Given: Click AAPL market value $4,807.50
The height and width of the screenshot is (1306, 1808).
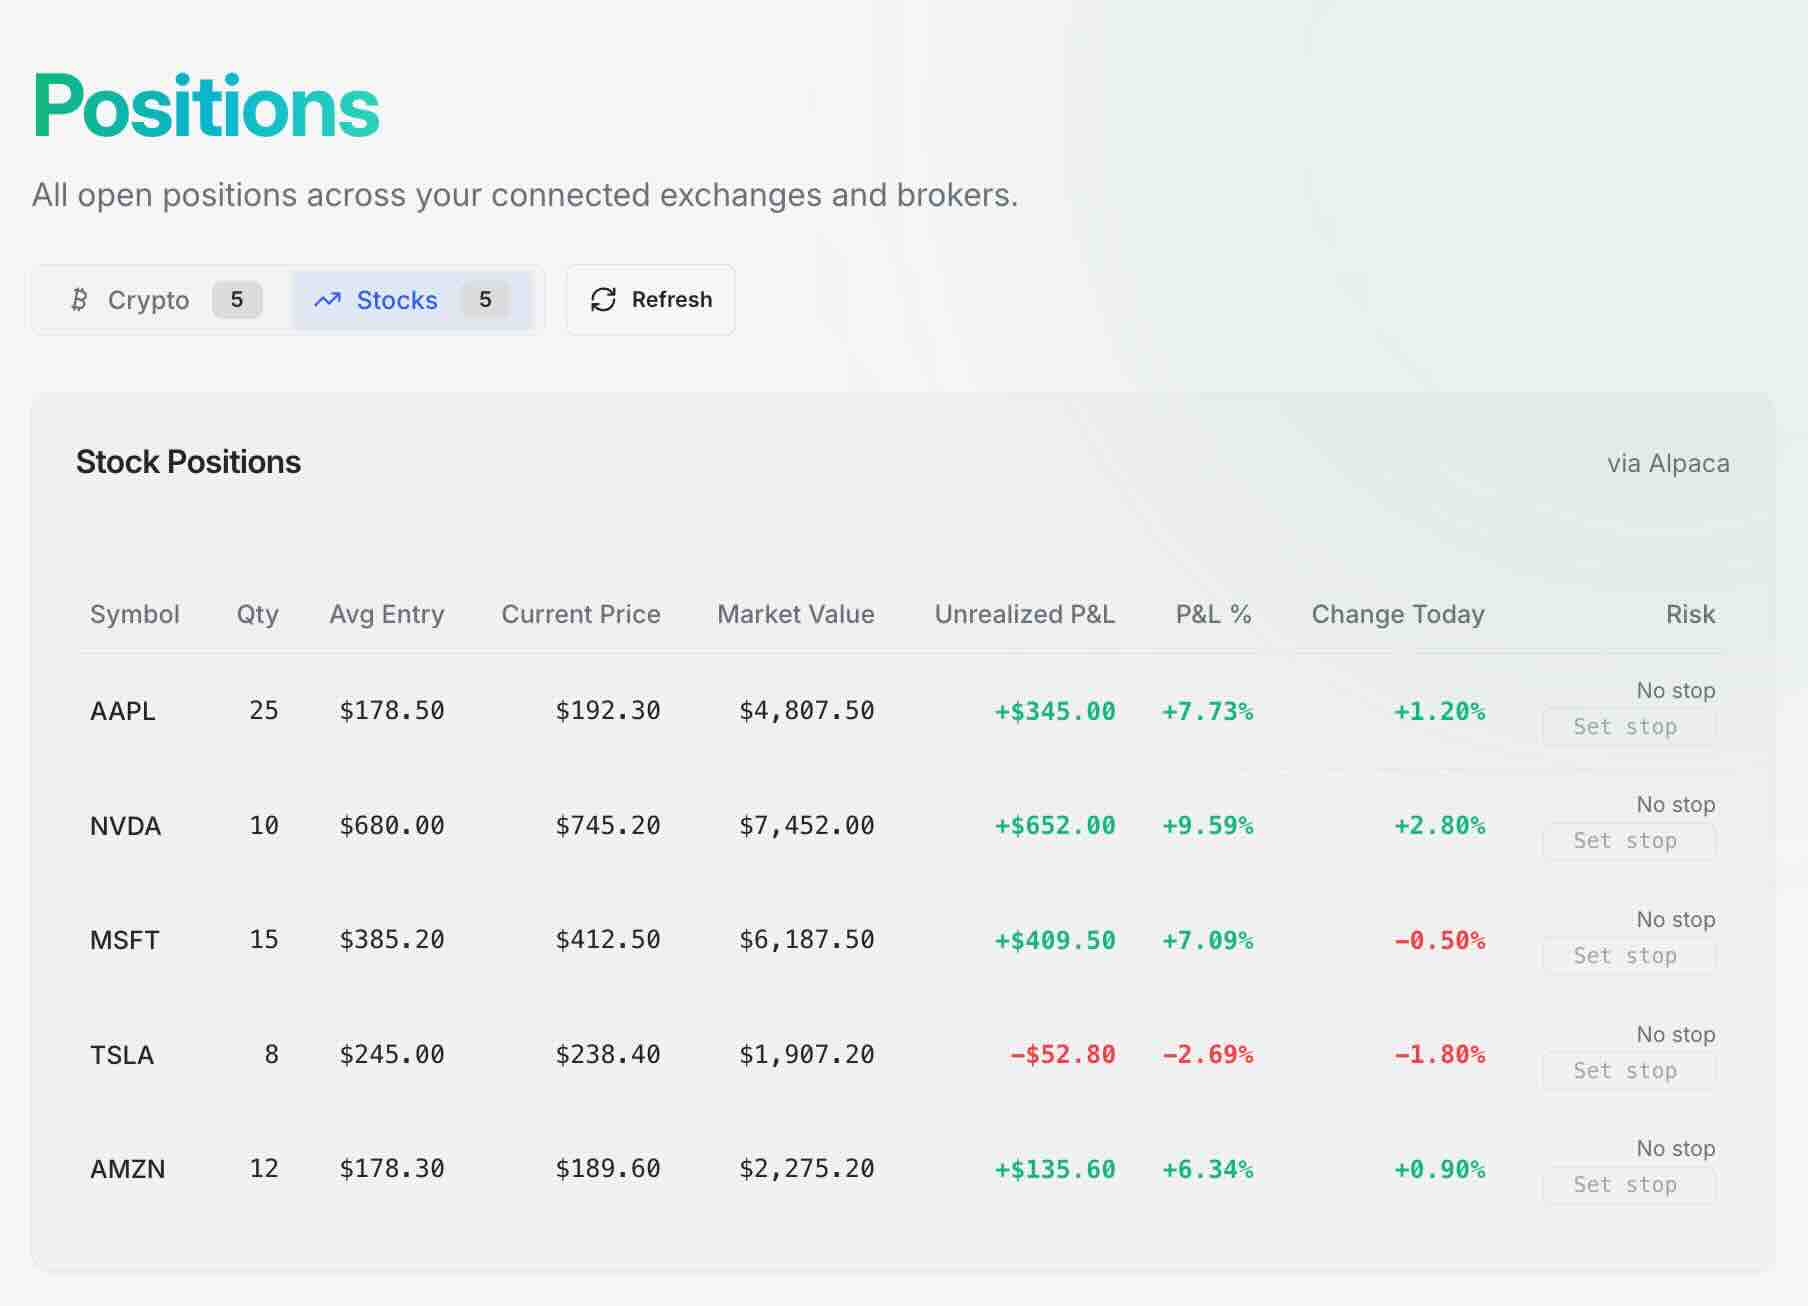Looking at the screenshot, I should [x=807, y=711].
